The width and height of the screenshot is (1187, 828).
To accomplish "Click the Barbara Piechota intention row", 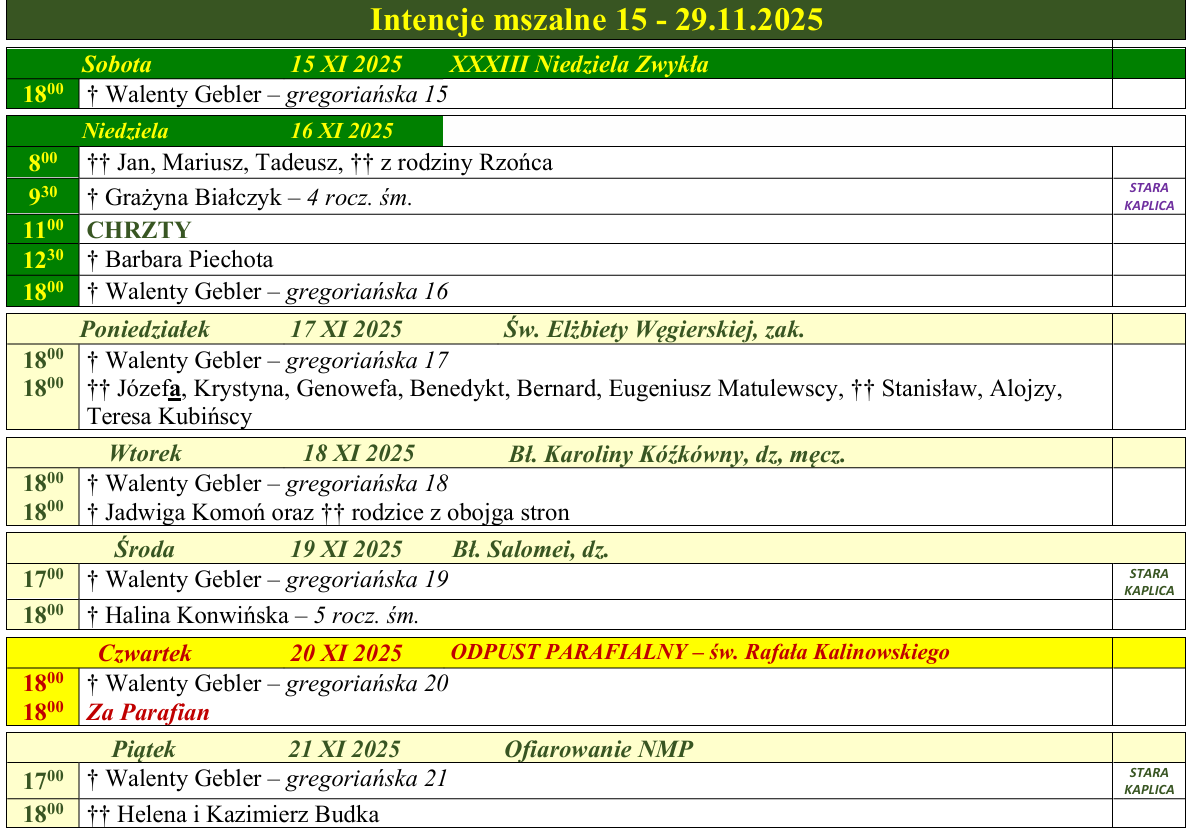I will coord(180,260).
